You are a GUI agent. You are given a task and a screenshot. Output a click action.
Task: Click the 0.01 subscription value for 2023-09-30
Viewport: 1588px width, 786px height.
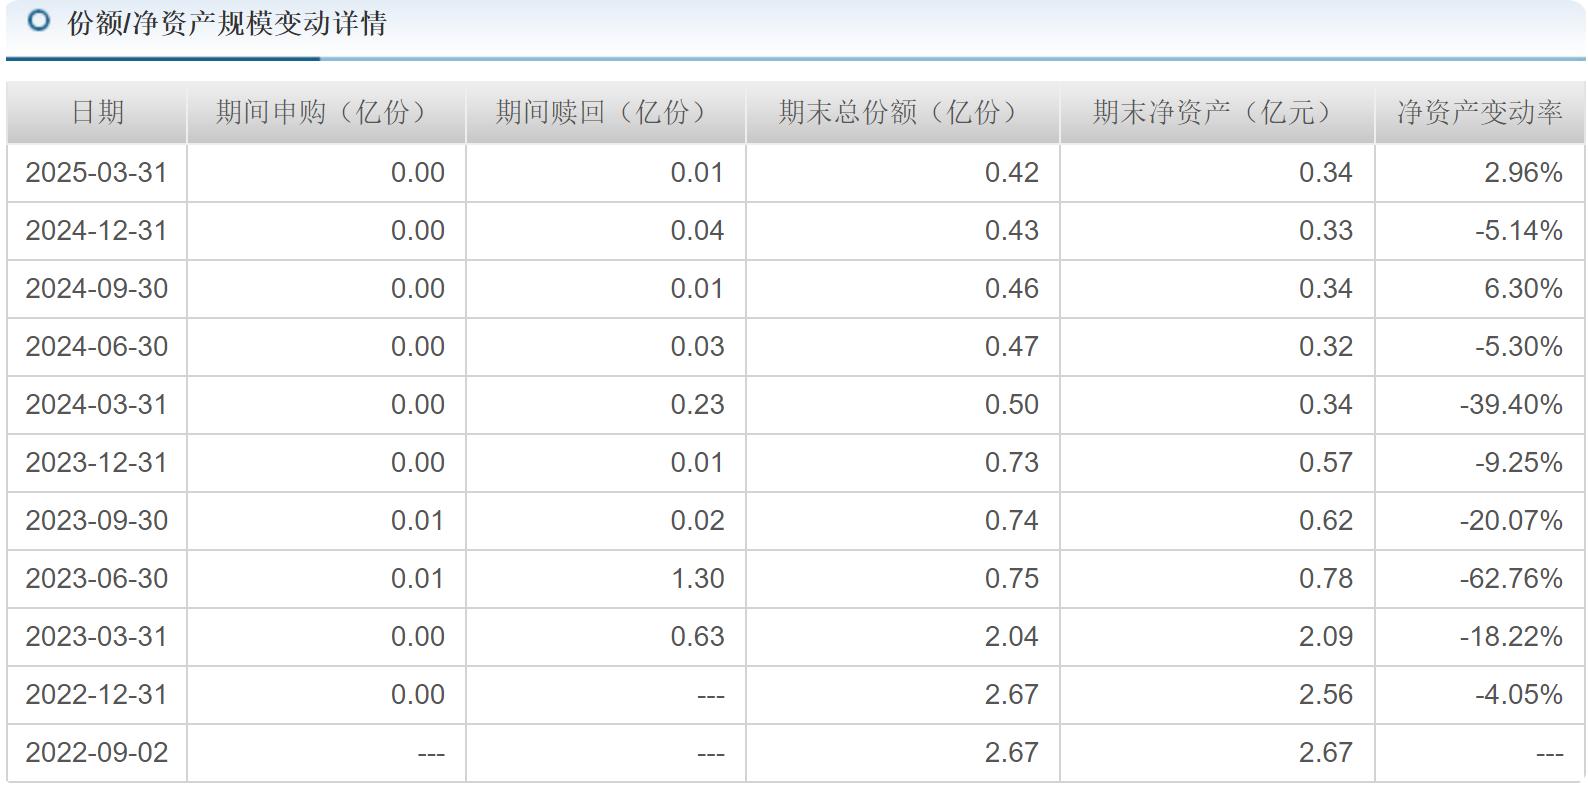click(x=417, y=521)
